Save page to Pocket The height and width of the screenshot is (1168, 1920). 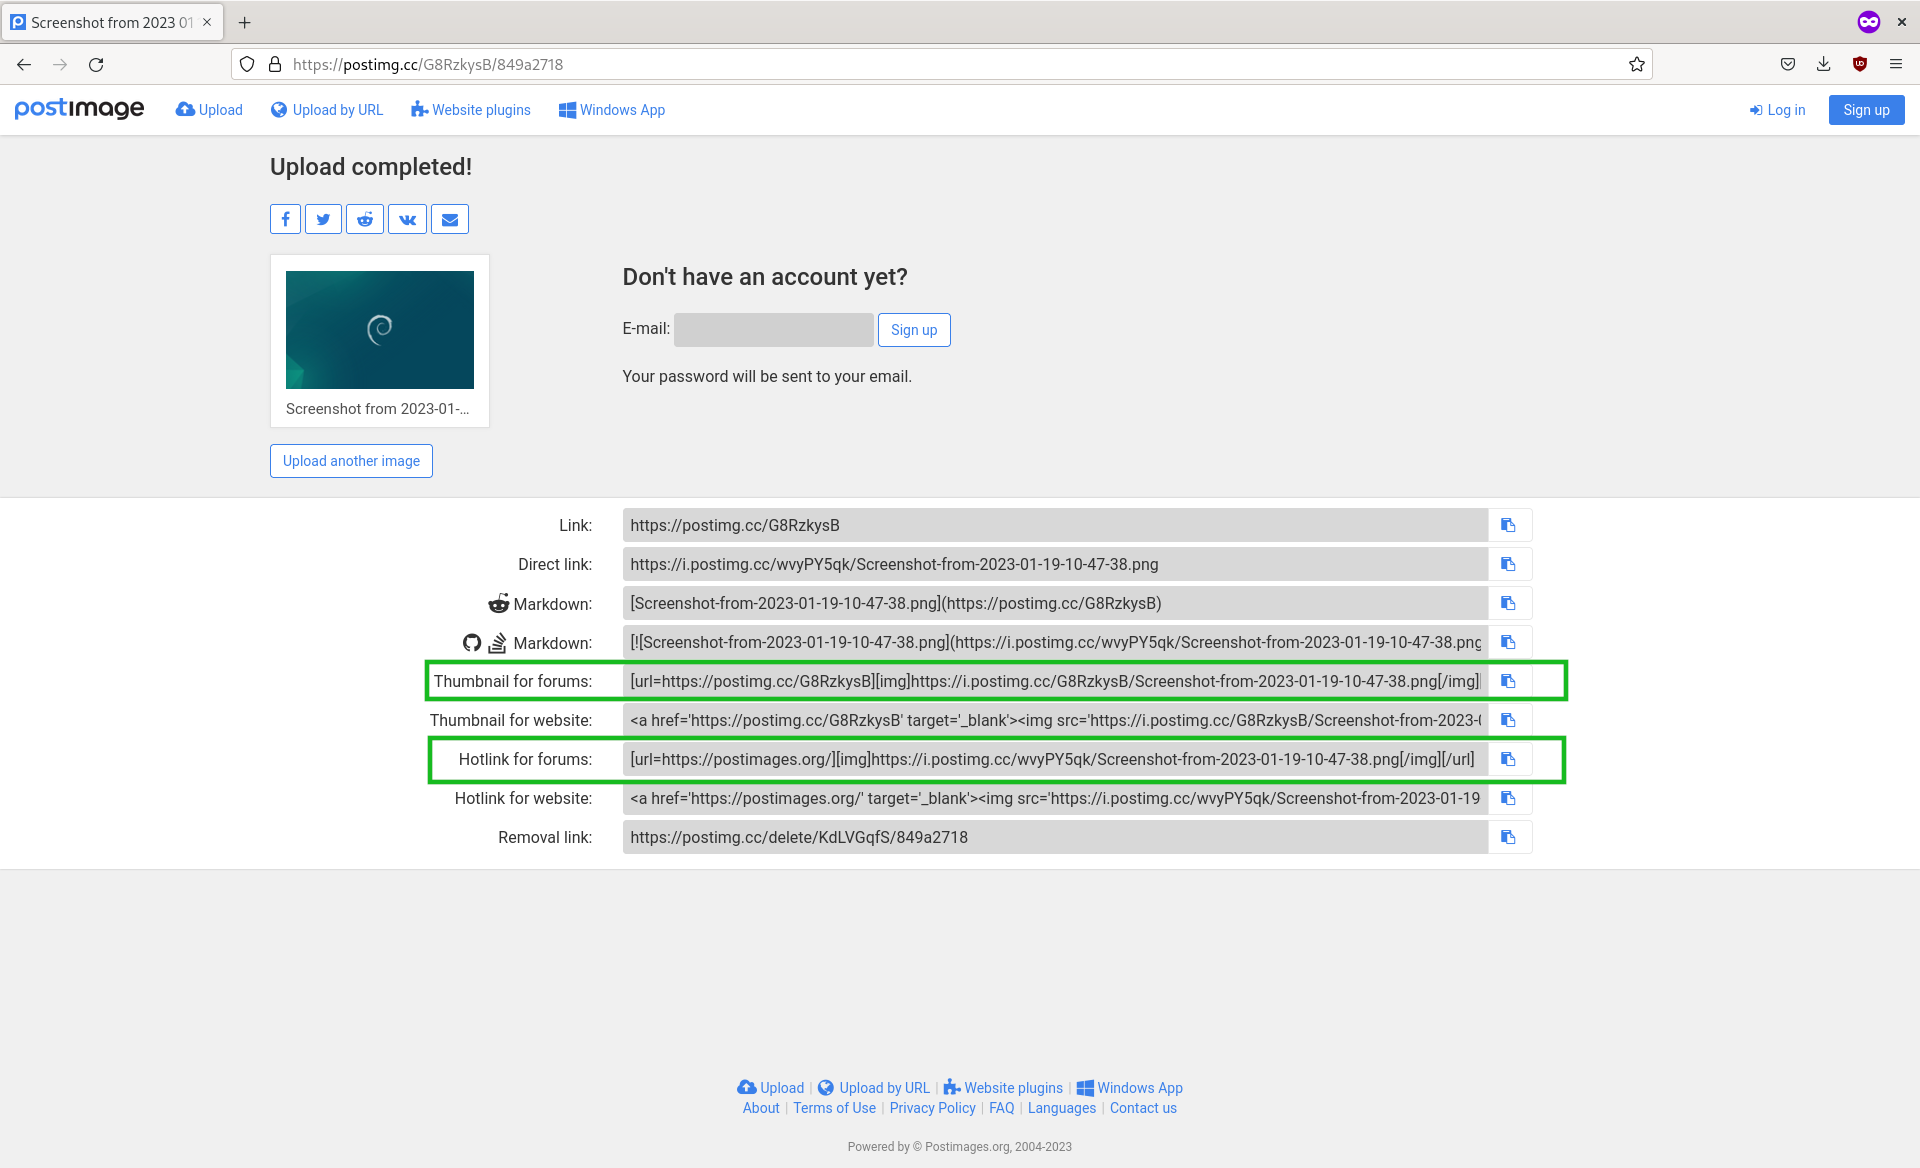click(x=1788, y=64)
